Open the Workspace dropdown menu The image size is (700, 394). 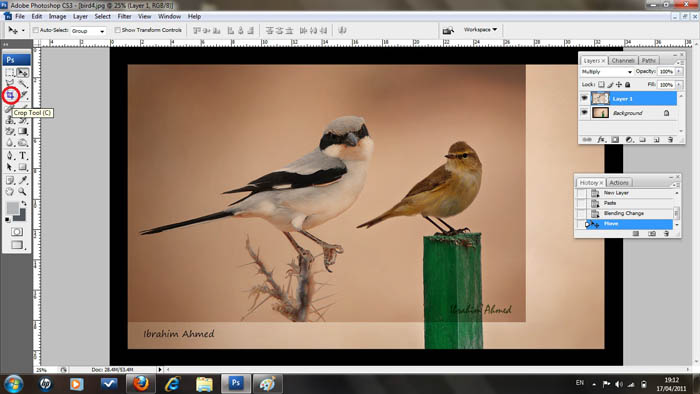click(x=480, y=30)
